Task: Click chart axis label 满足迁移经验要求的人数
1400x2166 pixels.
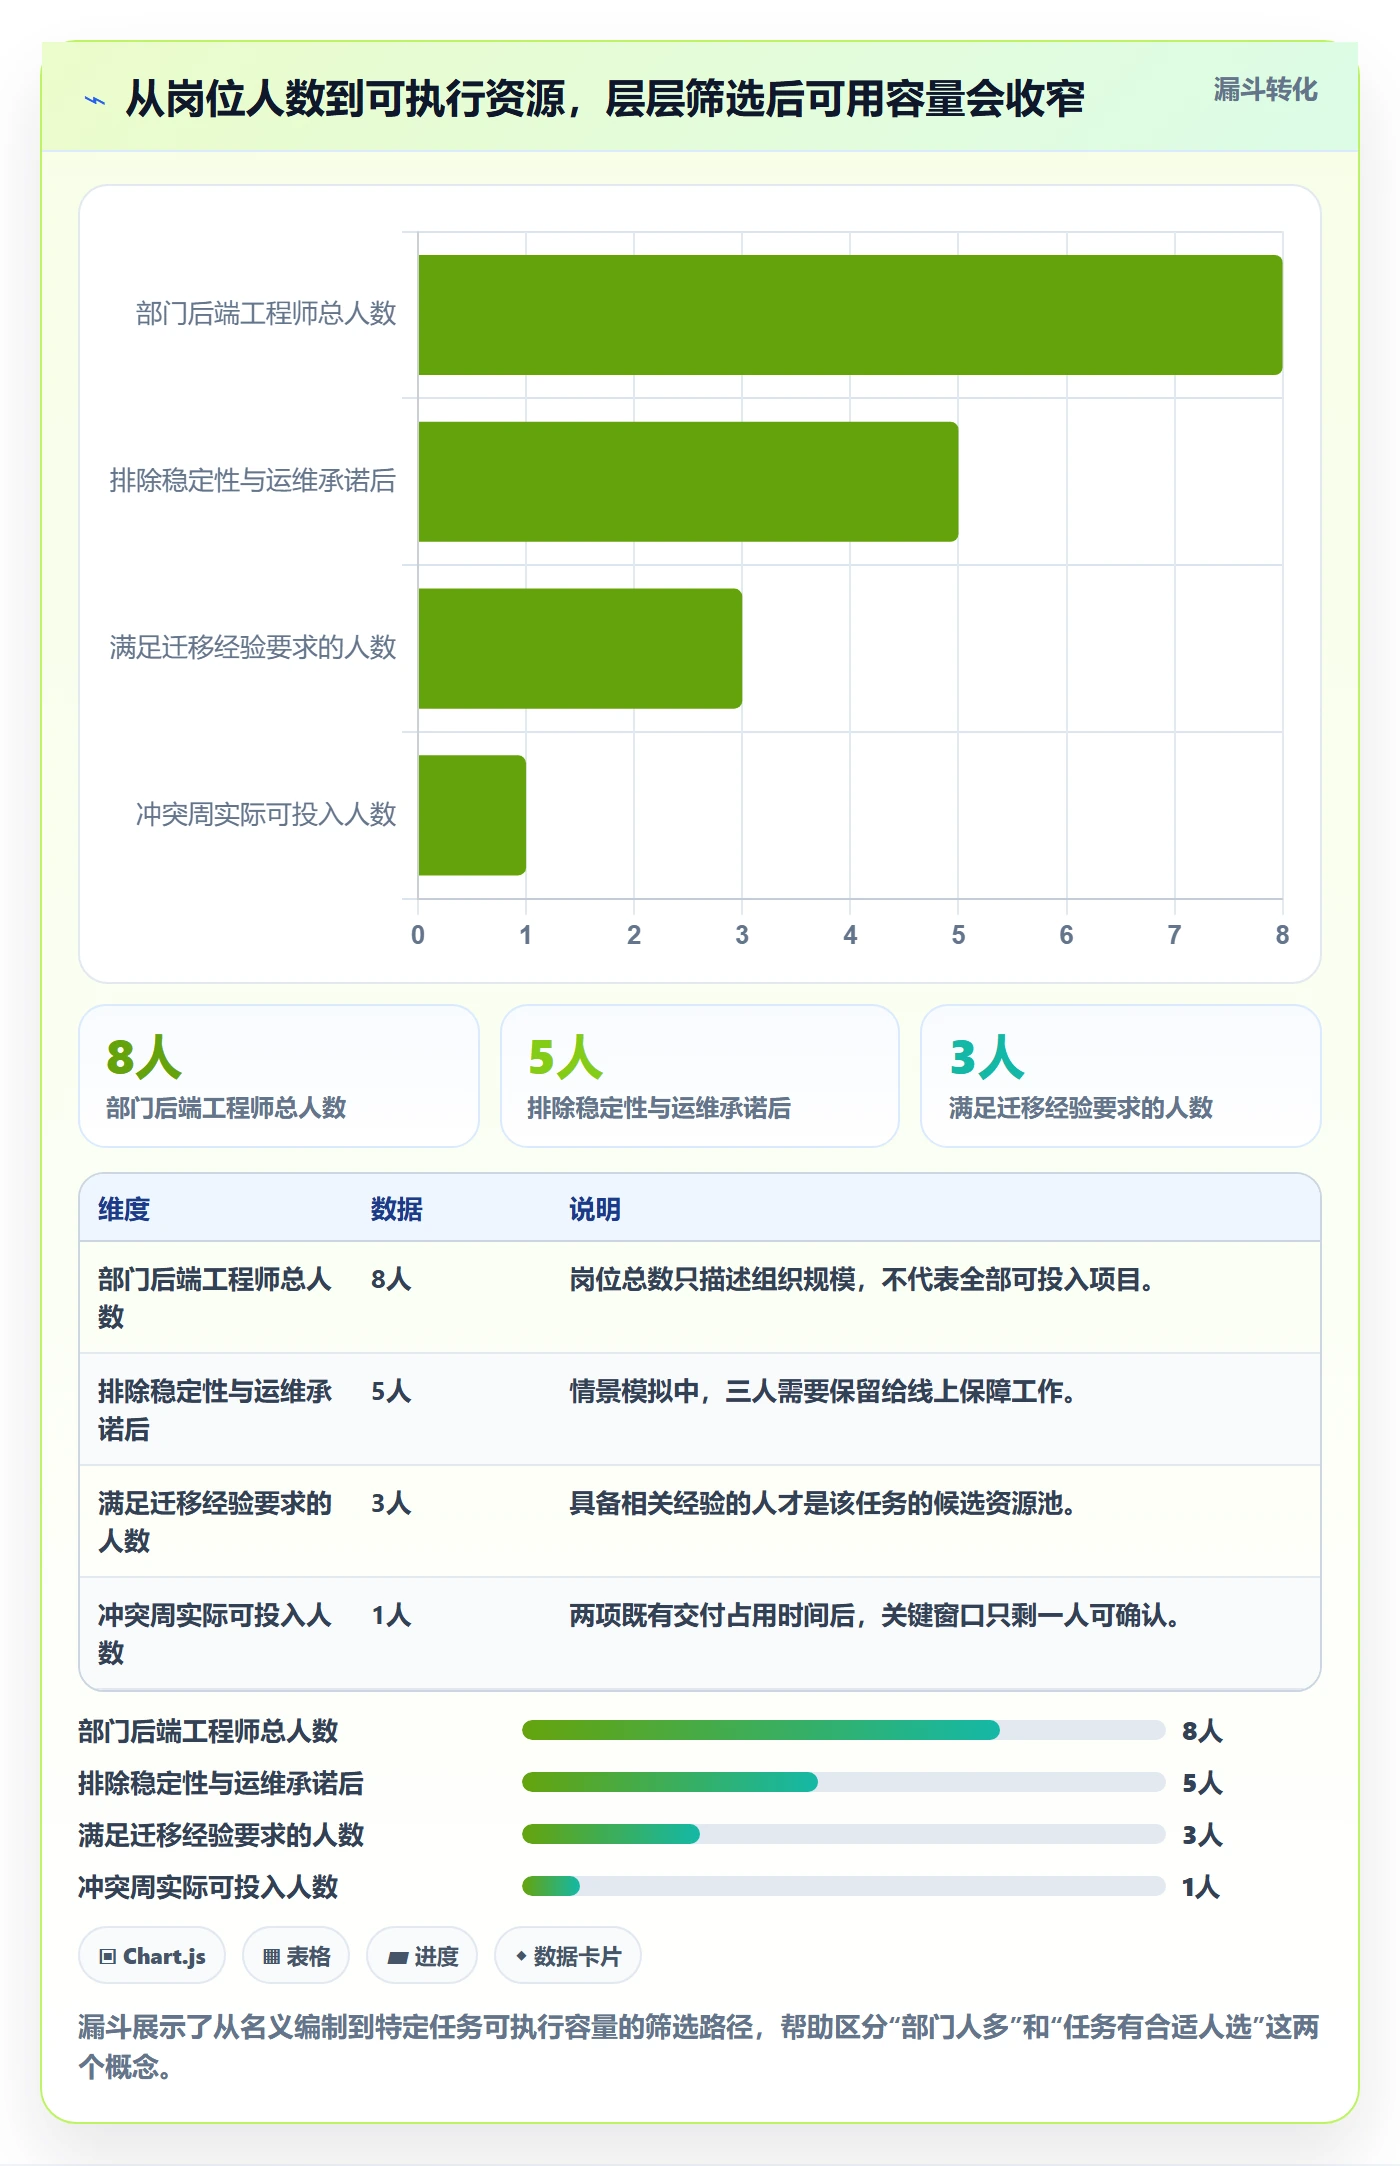Action: (253, 648)
